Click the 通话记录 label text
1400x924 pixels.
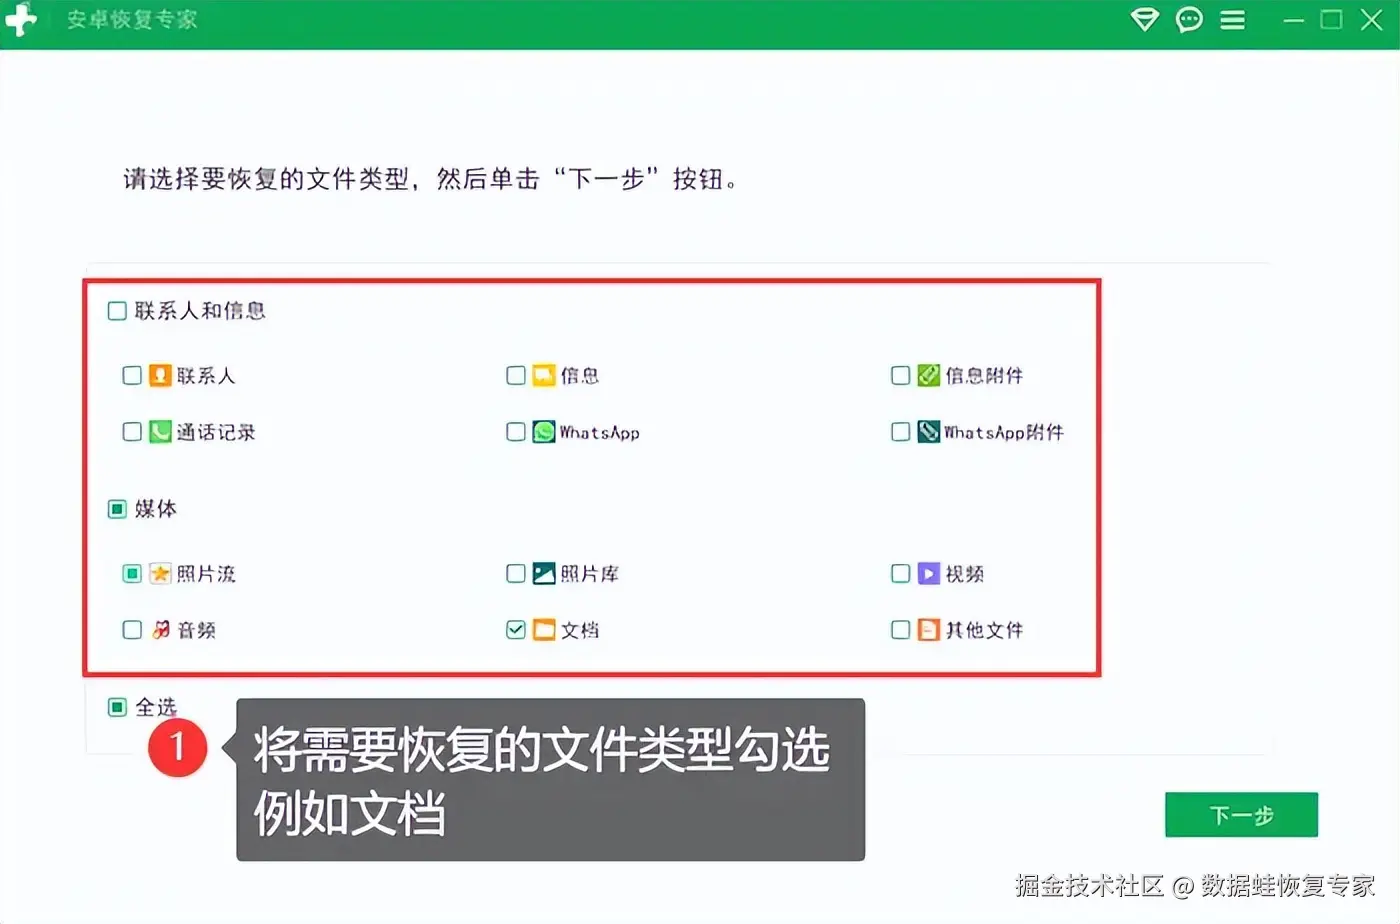(216, 432)
